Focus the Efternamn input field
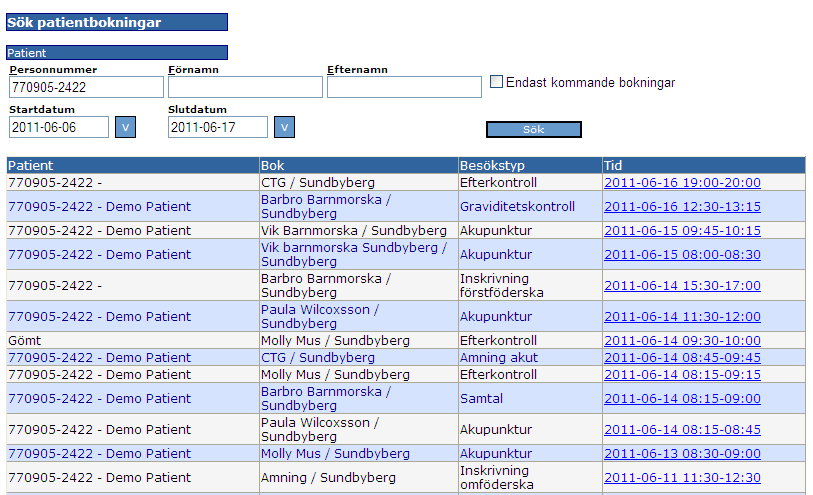Image resolution: width=813 pixels, height=495 pixels. [404, 87]
